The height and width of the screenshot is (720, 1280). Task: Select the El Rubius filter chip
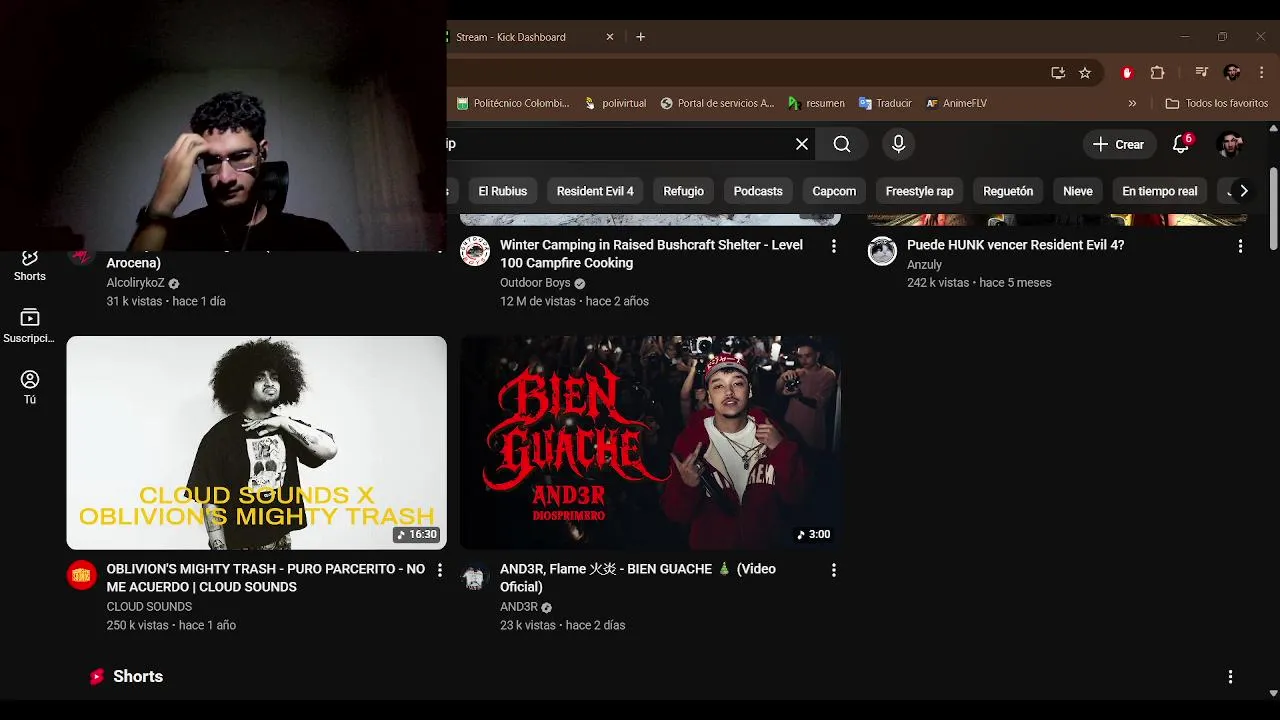point(502,191)
